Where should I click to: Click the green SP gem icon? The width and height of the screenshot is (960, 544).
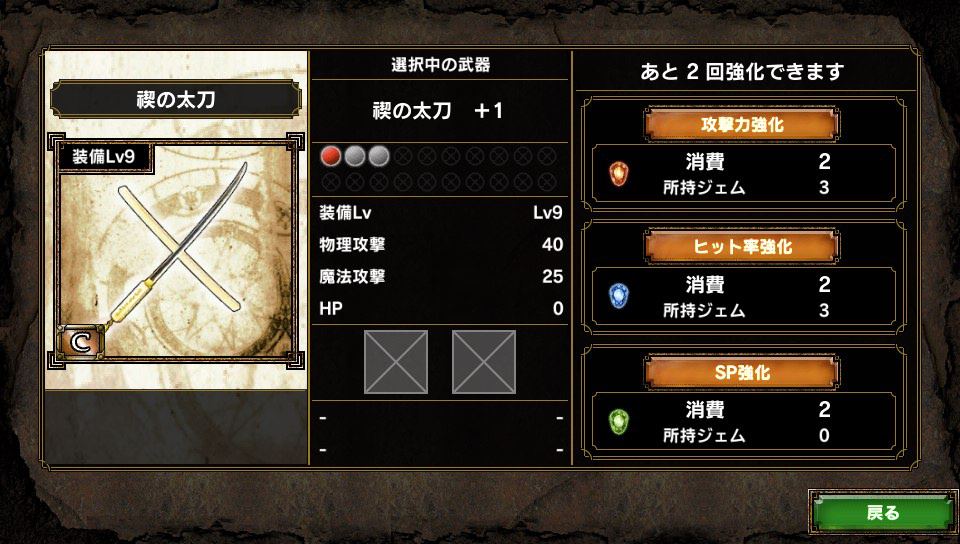coord(619,422)
